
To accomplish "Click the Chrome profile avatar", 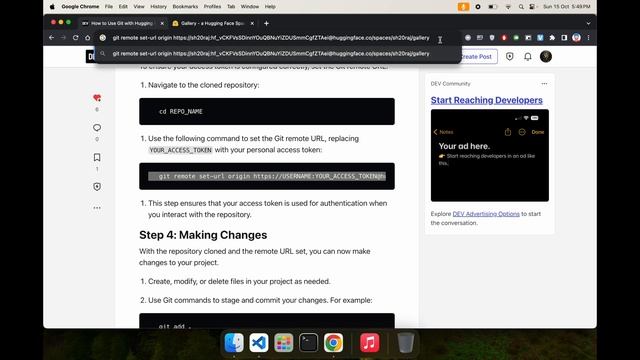I will [576, 38].
